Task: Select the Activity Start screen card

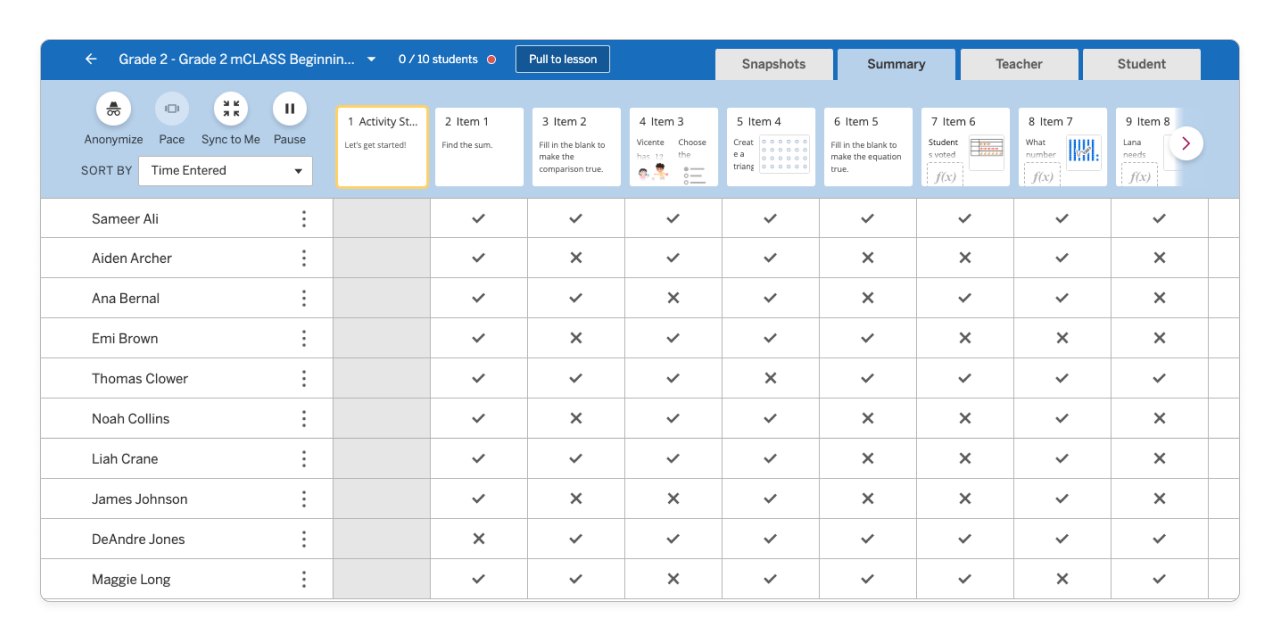Action: pyautogui.click(x=382, y=147)
